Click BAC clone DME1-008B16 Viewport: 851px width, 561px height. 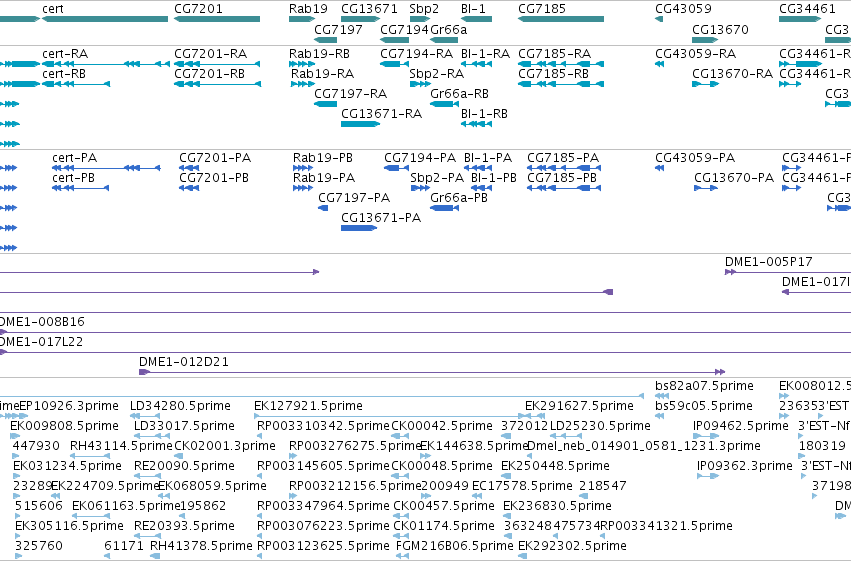coord(42,322)
